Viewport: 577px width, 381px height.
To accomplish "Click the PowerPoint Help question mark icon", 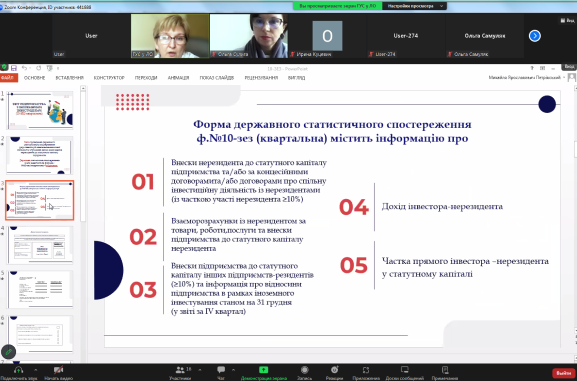I will pos(532,68).
